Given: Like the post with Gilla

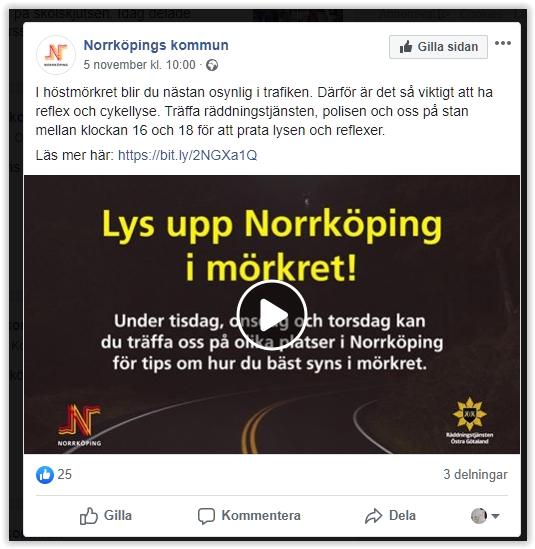Looking at the screenshot, I should (106, 516).
